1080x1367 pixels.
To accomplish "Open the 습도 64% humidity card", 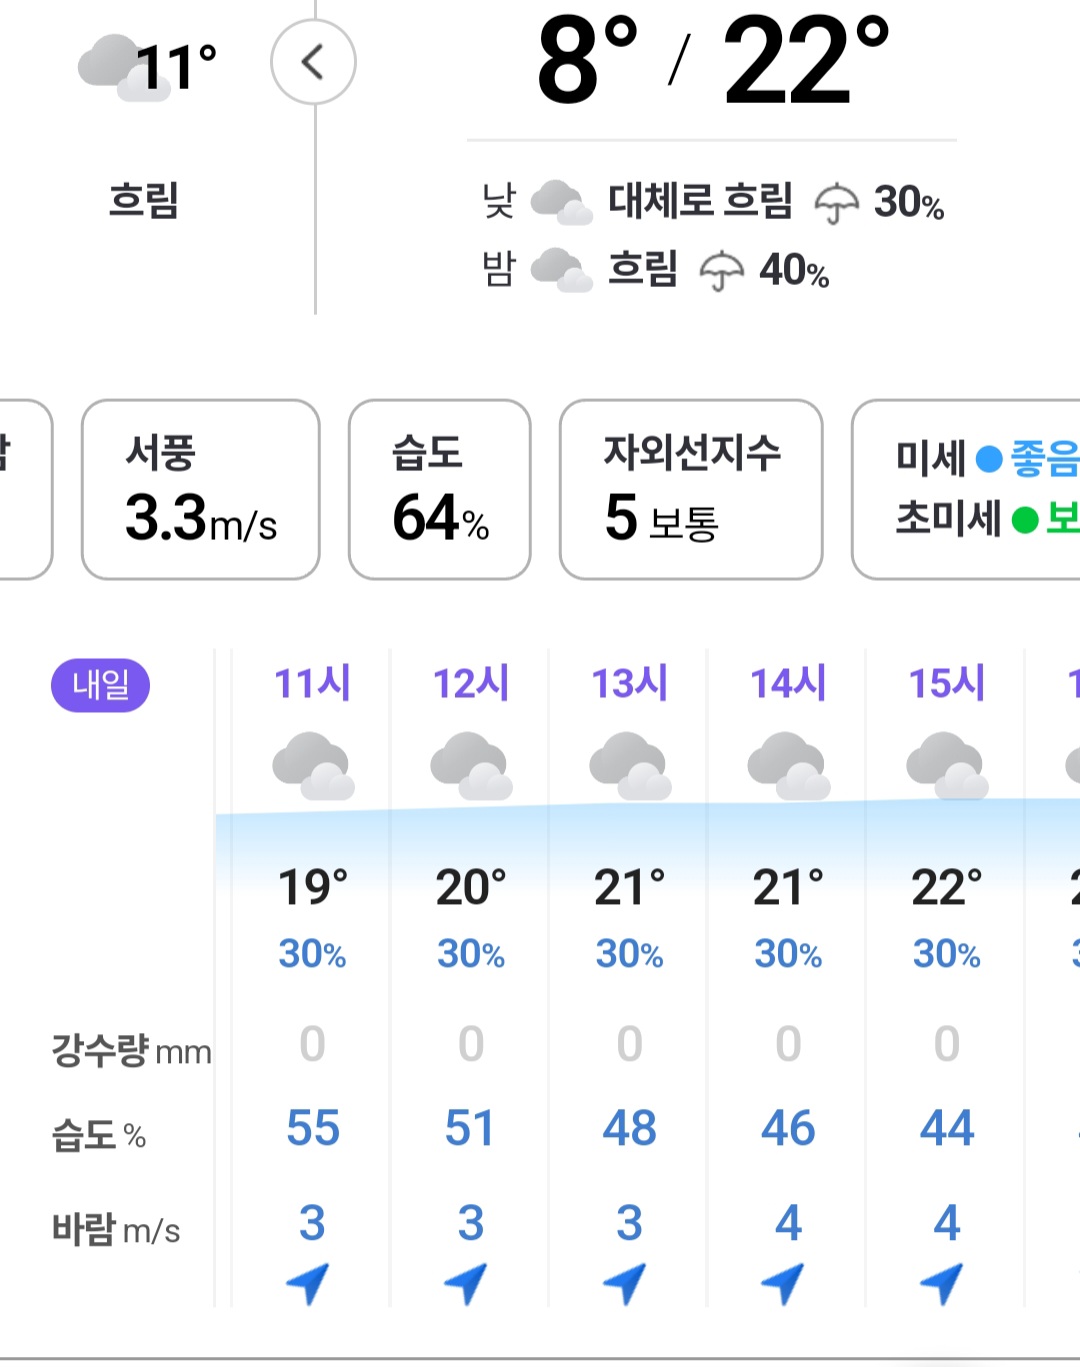I will [440, 489].
